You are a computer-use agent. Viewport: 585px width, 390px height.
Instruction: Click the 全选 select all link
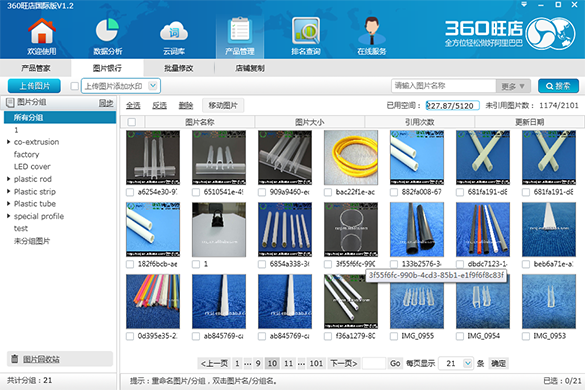coord(133,106)
